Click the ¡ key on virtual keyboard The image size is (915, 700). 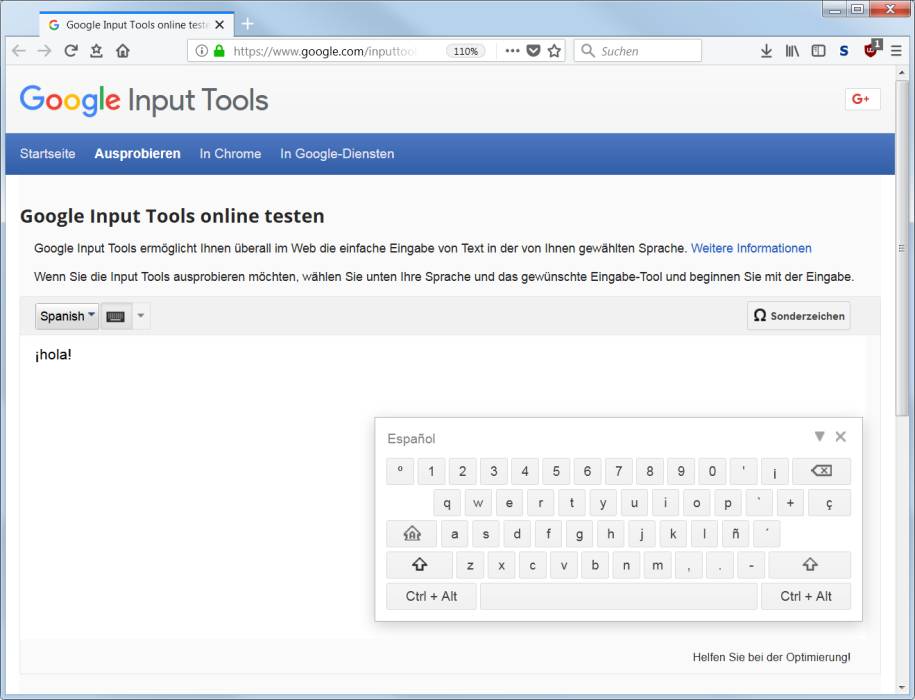coord(774,471)
